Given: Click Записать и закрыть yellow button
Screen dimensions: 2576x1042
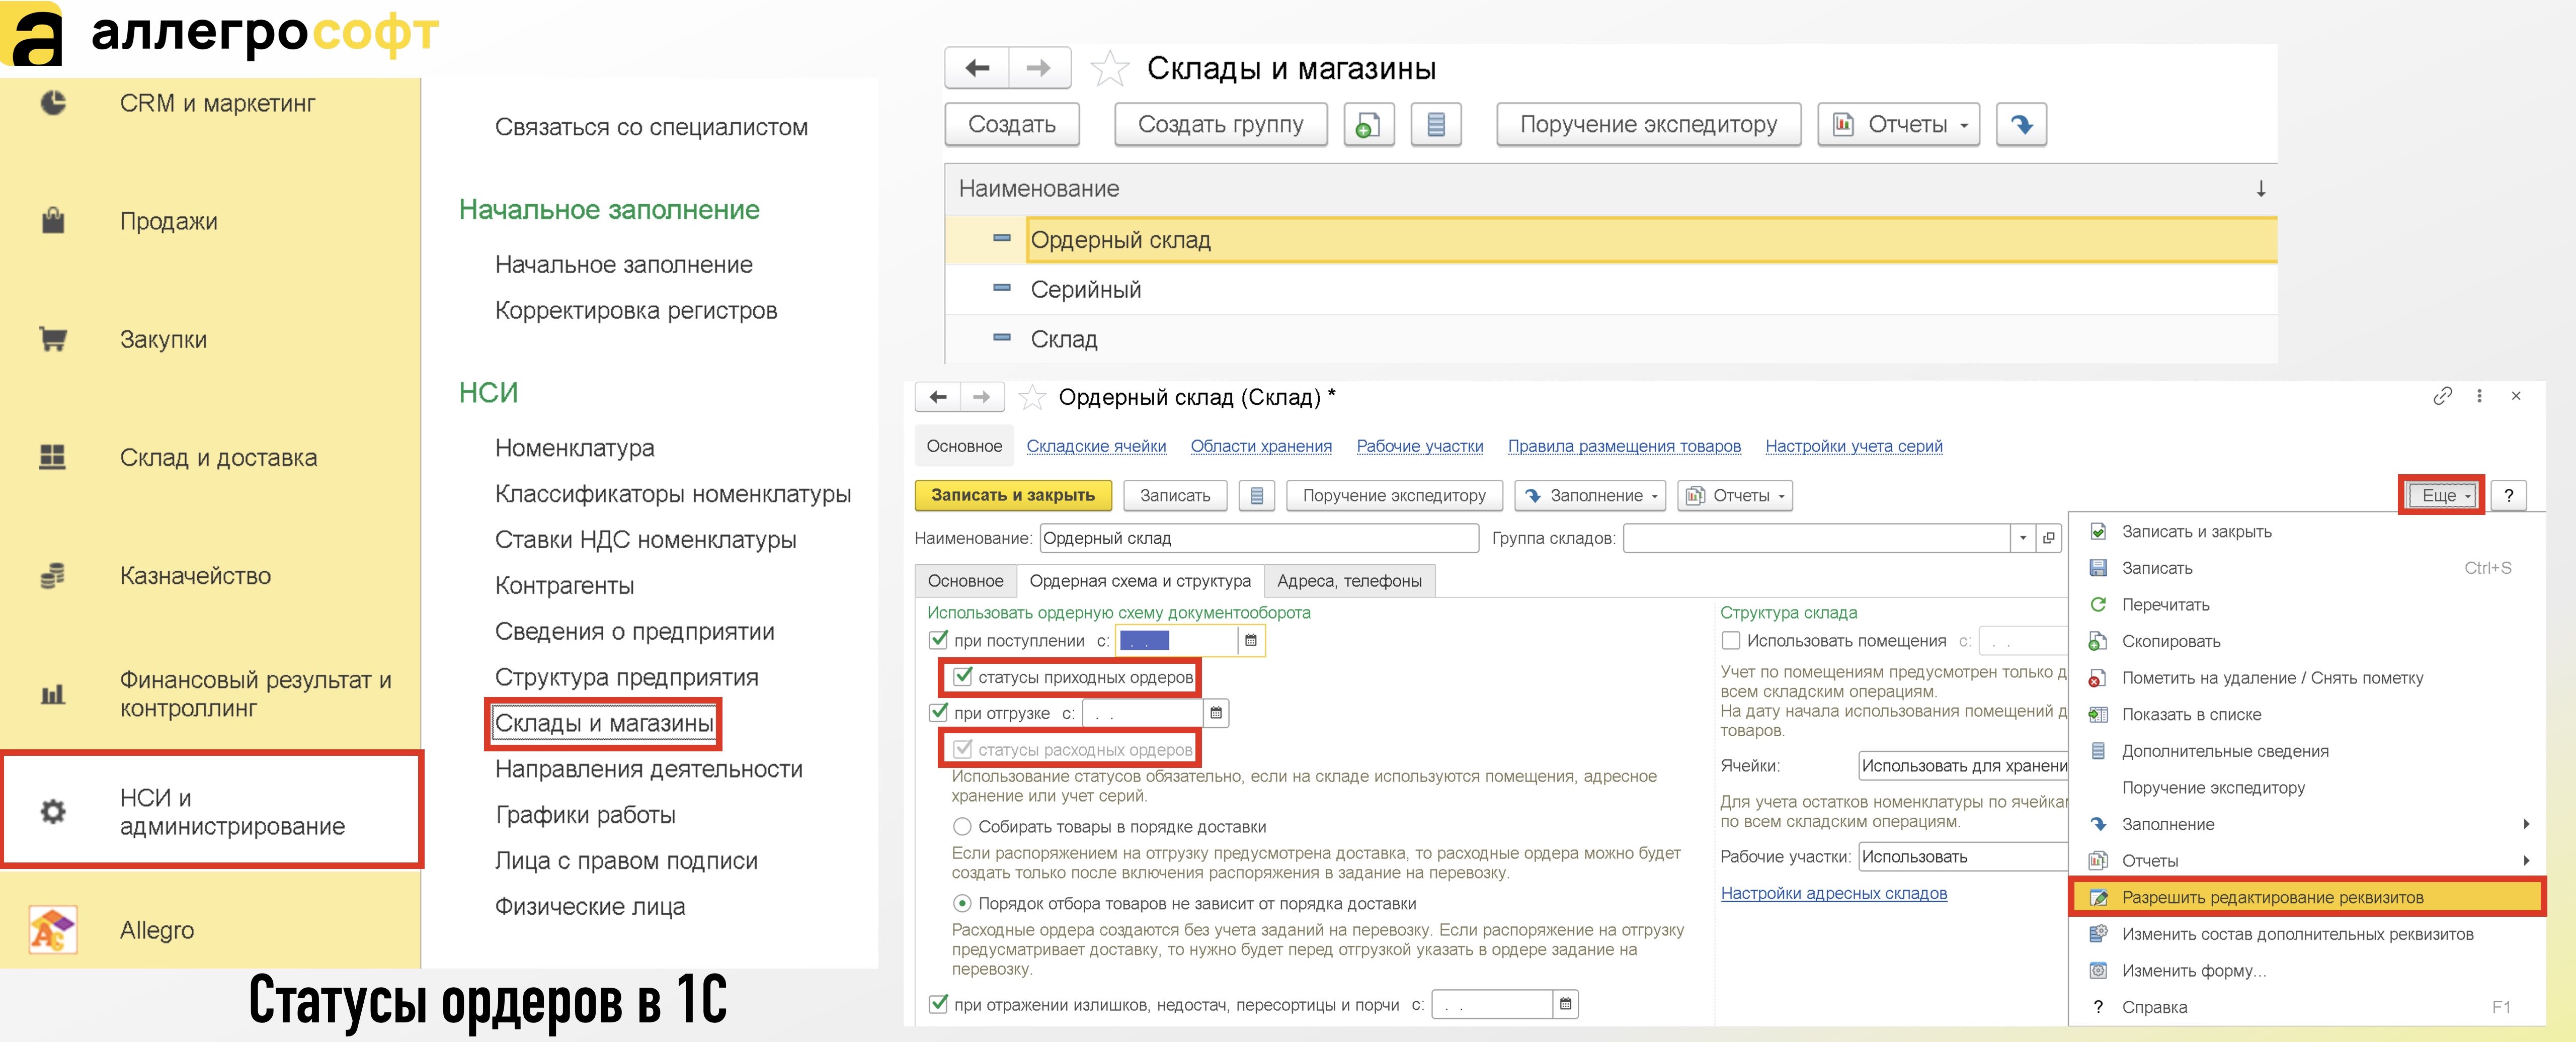Looking at the screenshot, I should pos(1013,495).
